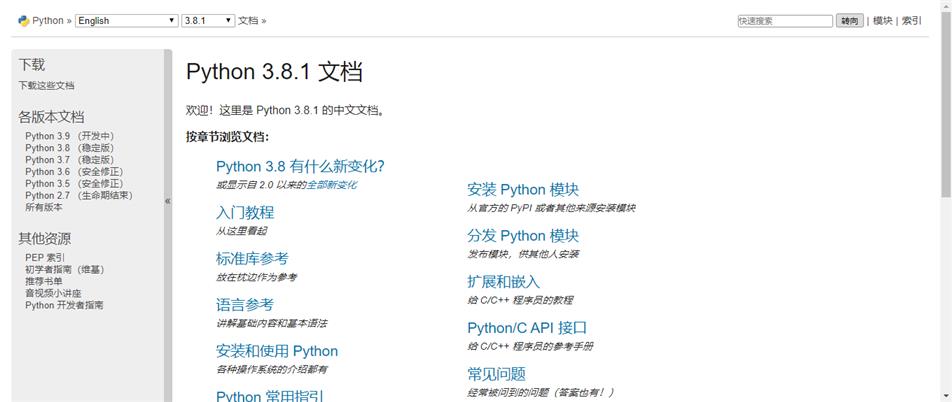Open the 索引 link in header
952x402 pixels.
point(911,21)
